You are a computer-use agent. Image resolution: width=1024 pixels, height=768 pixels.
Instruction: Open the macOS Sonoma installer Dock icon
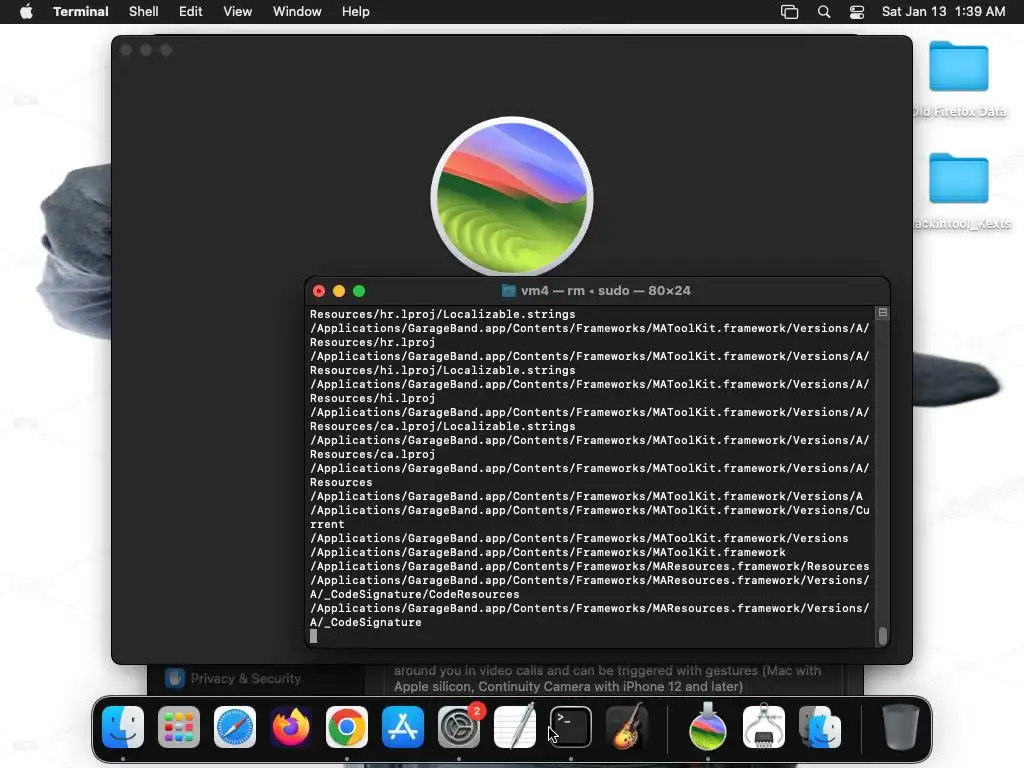[x=708, y=727]
